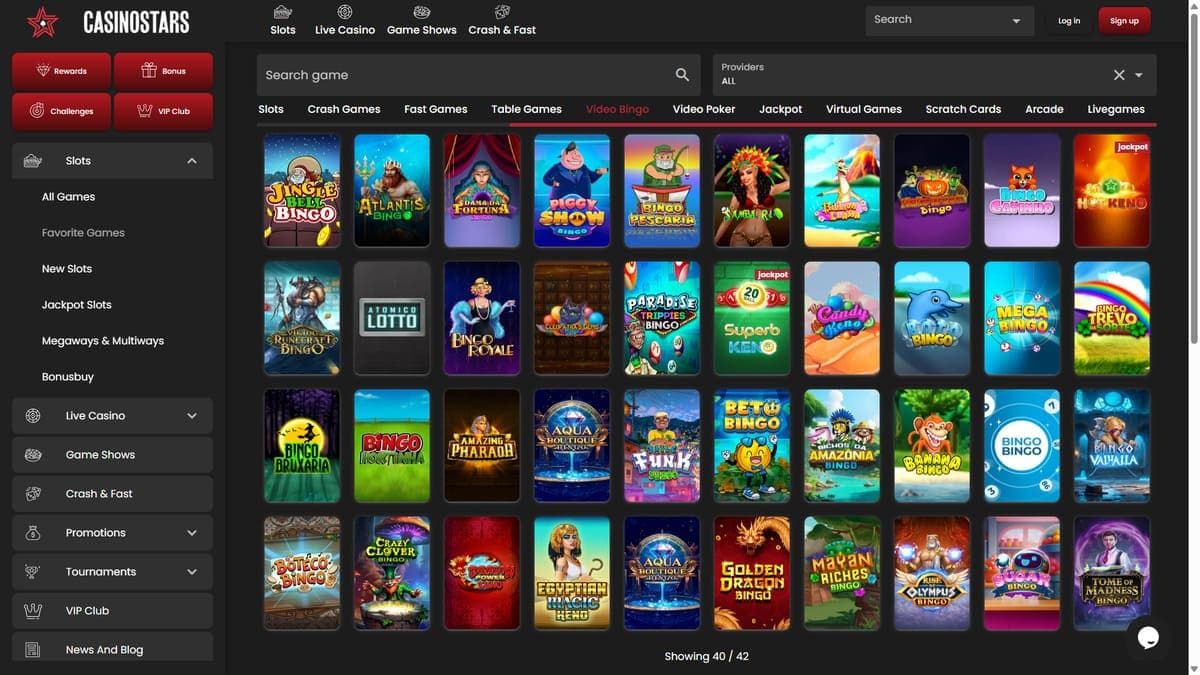Click the Log in button
This screenshot has height=675, width=1200.
point(1069,21)
